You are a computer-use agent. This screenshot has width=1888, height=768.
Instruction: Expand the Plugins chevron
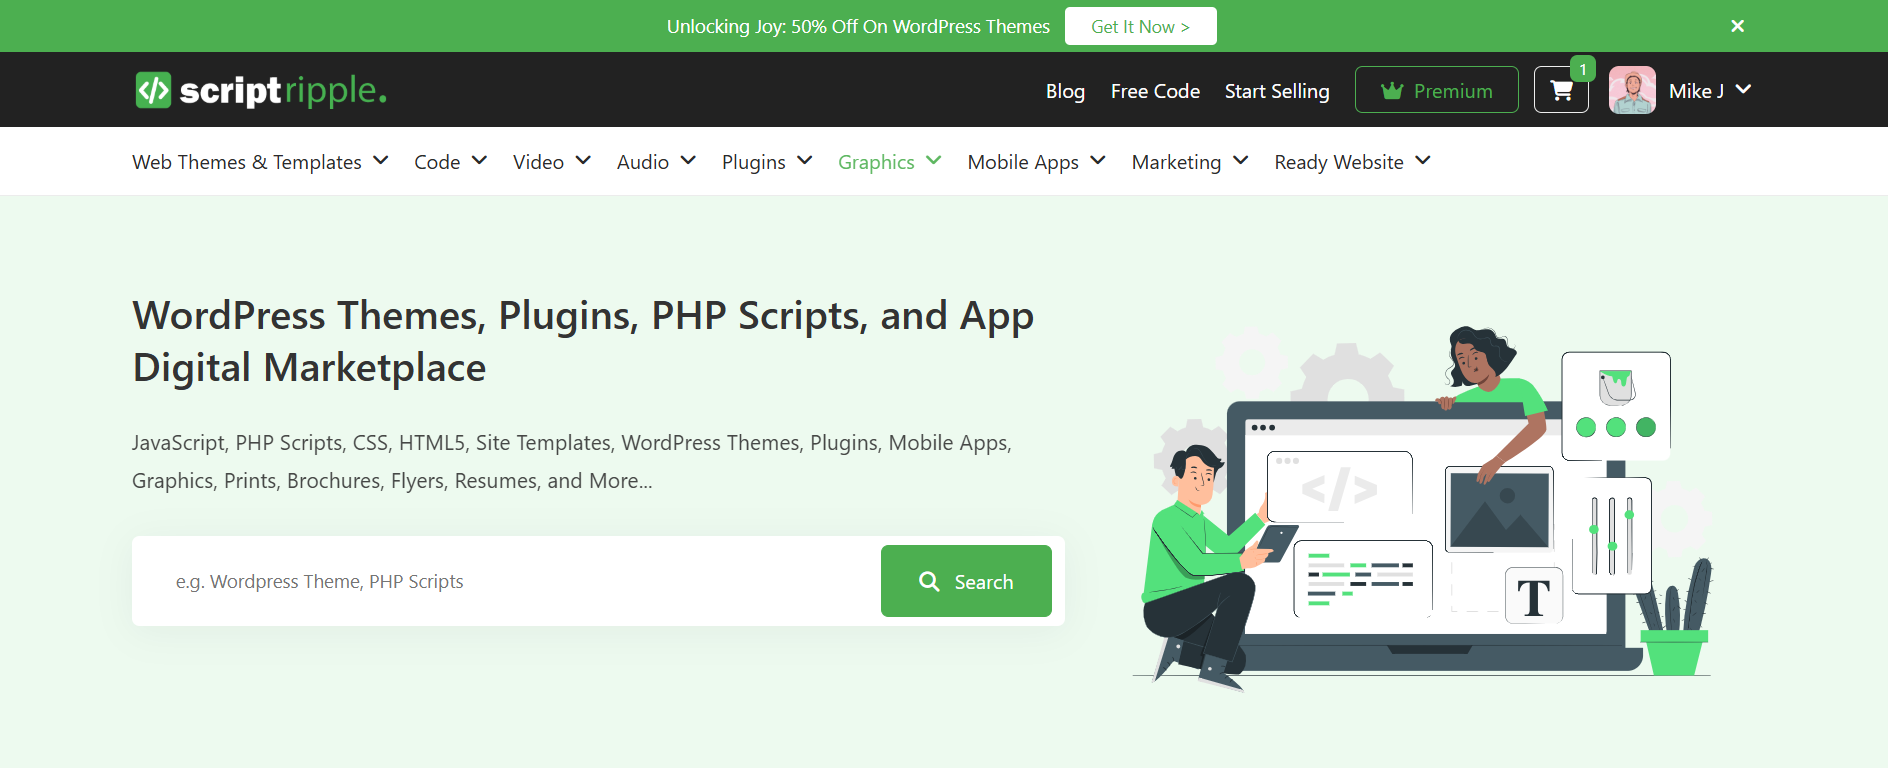click(805, 160)
